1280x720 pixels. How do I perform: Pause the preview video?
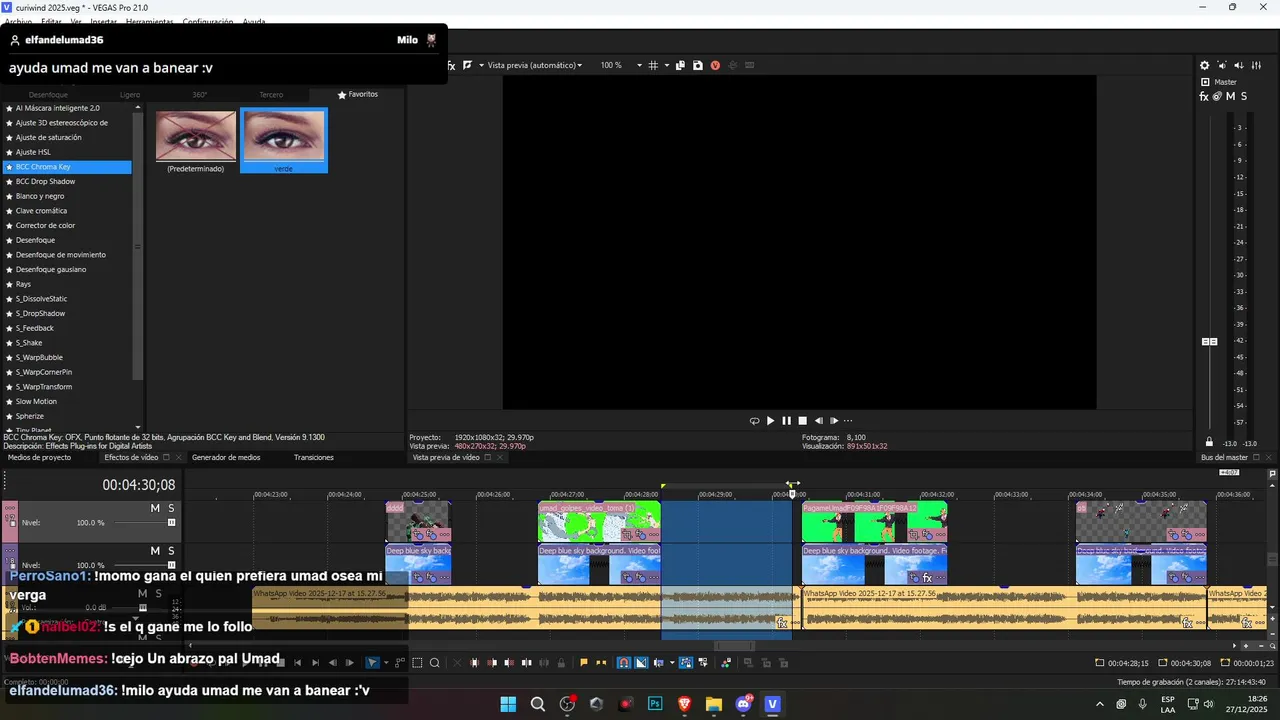786,421
